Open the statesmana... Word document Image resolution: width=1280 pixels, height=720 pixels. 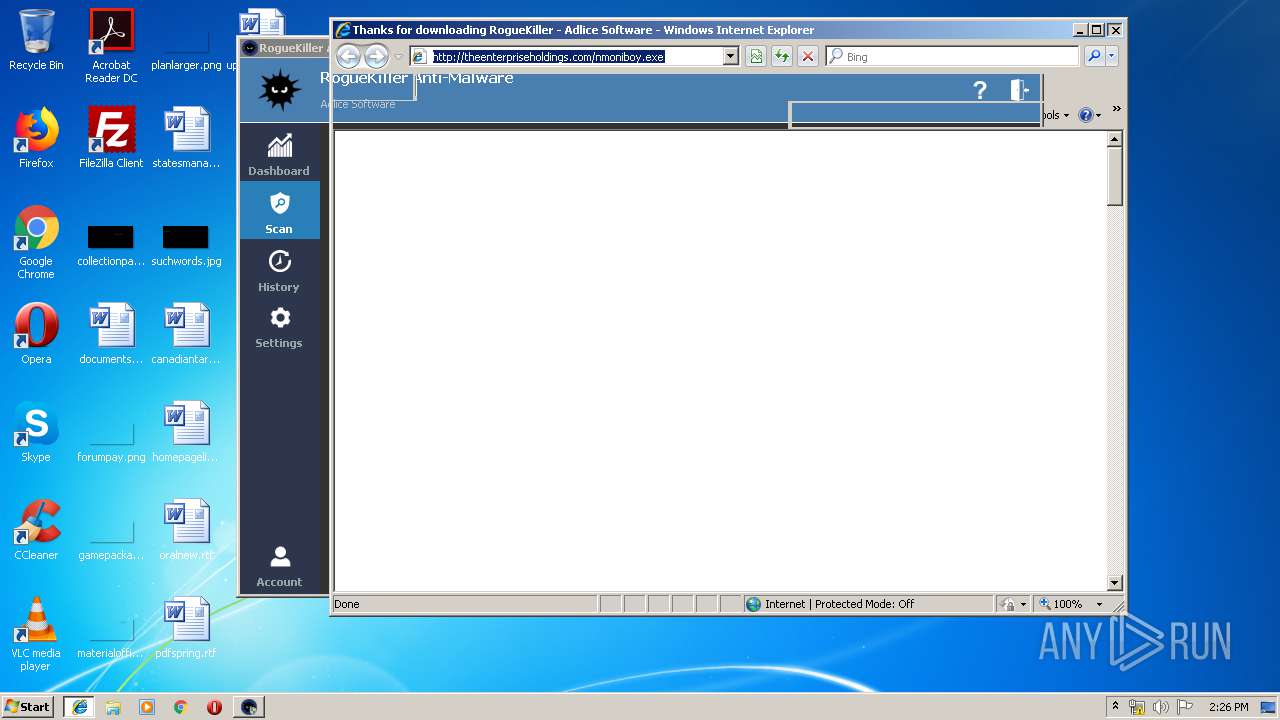coord(186,138)
